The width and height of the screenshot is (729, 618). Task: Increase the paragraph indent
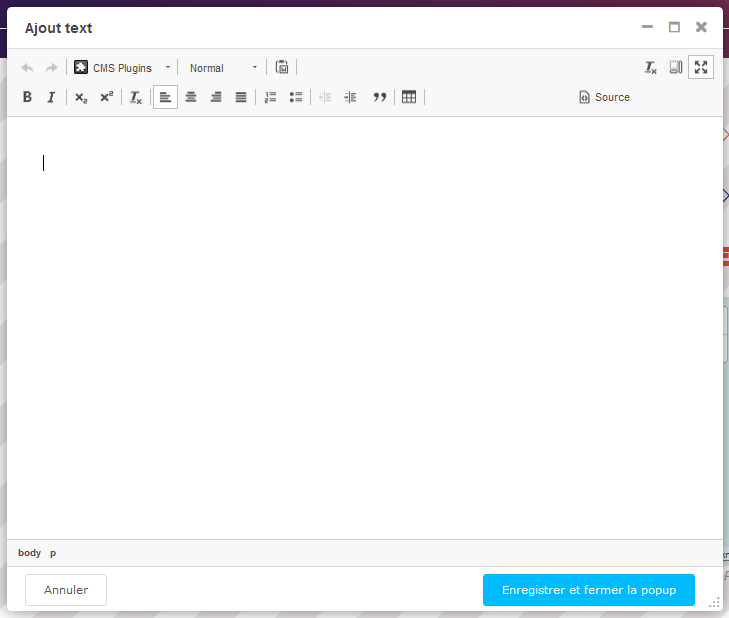pyautogui.click(x=350, y=97)
